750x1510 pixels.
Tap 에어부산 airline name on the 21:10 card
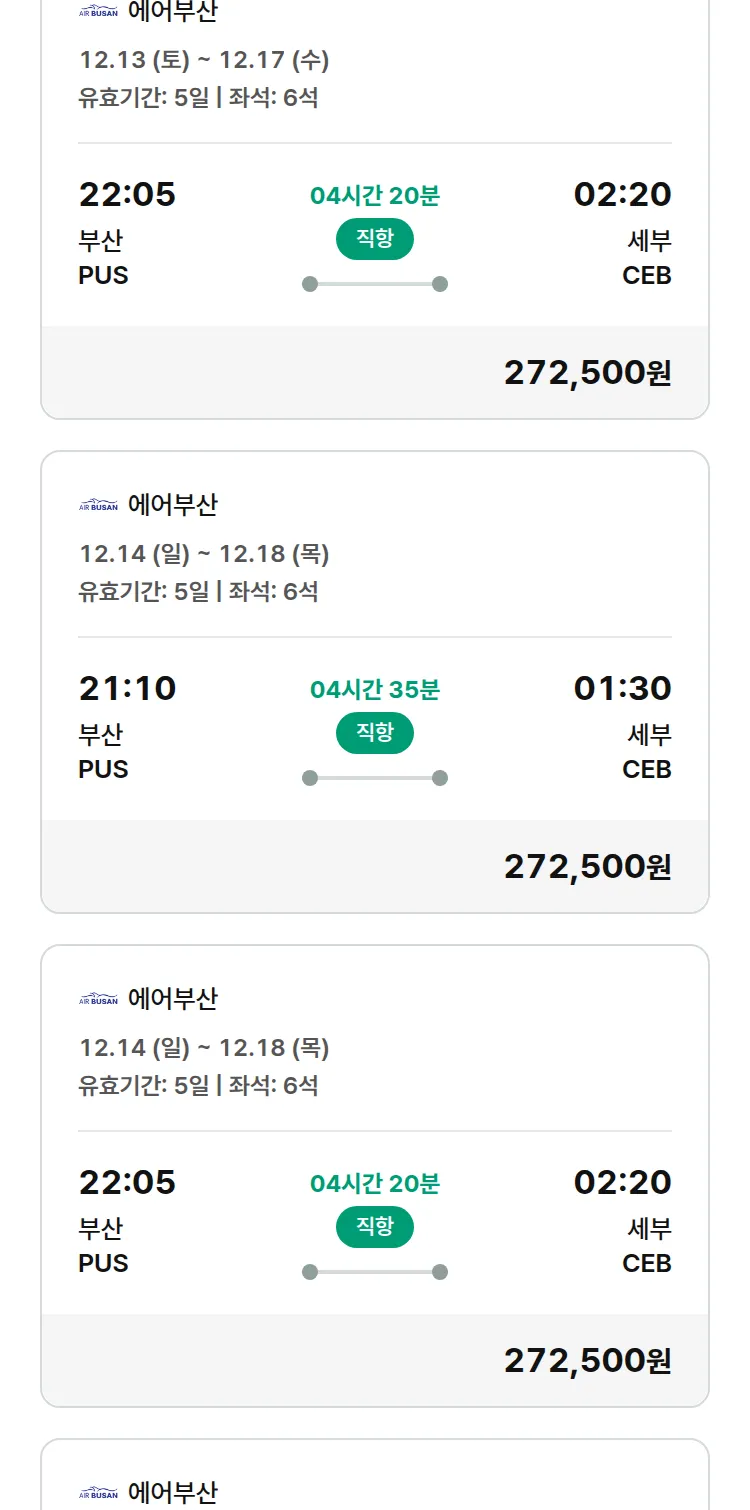coord(173,505)
